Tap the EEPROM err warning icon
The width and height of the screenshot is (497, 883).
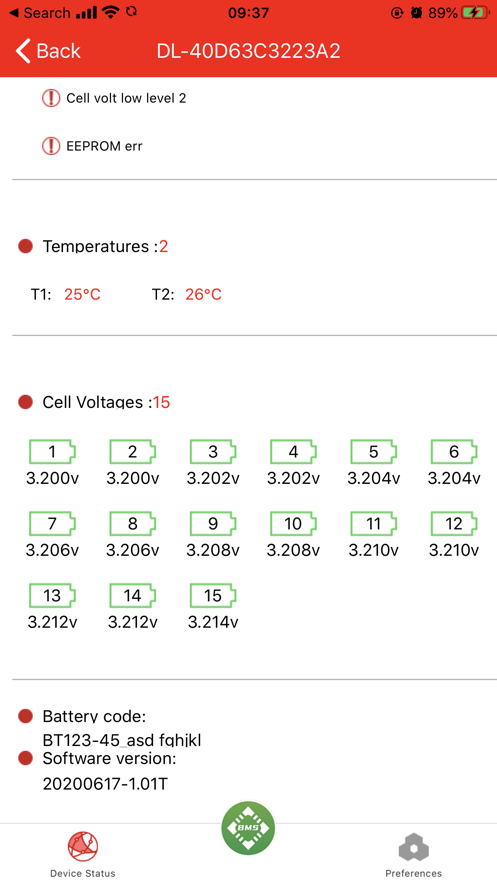51,146
